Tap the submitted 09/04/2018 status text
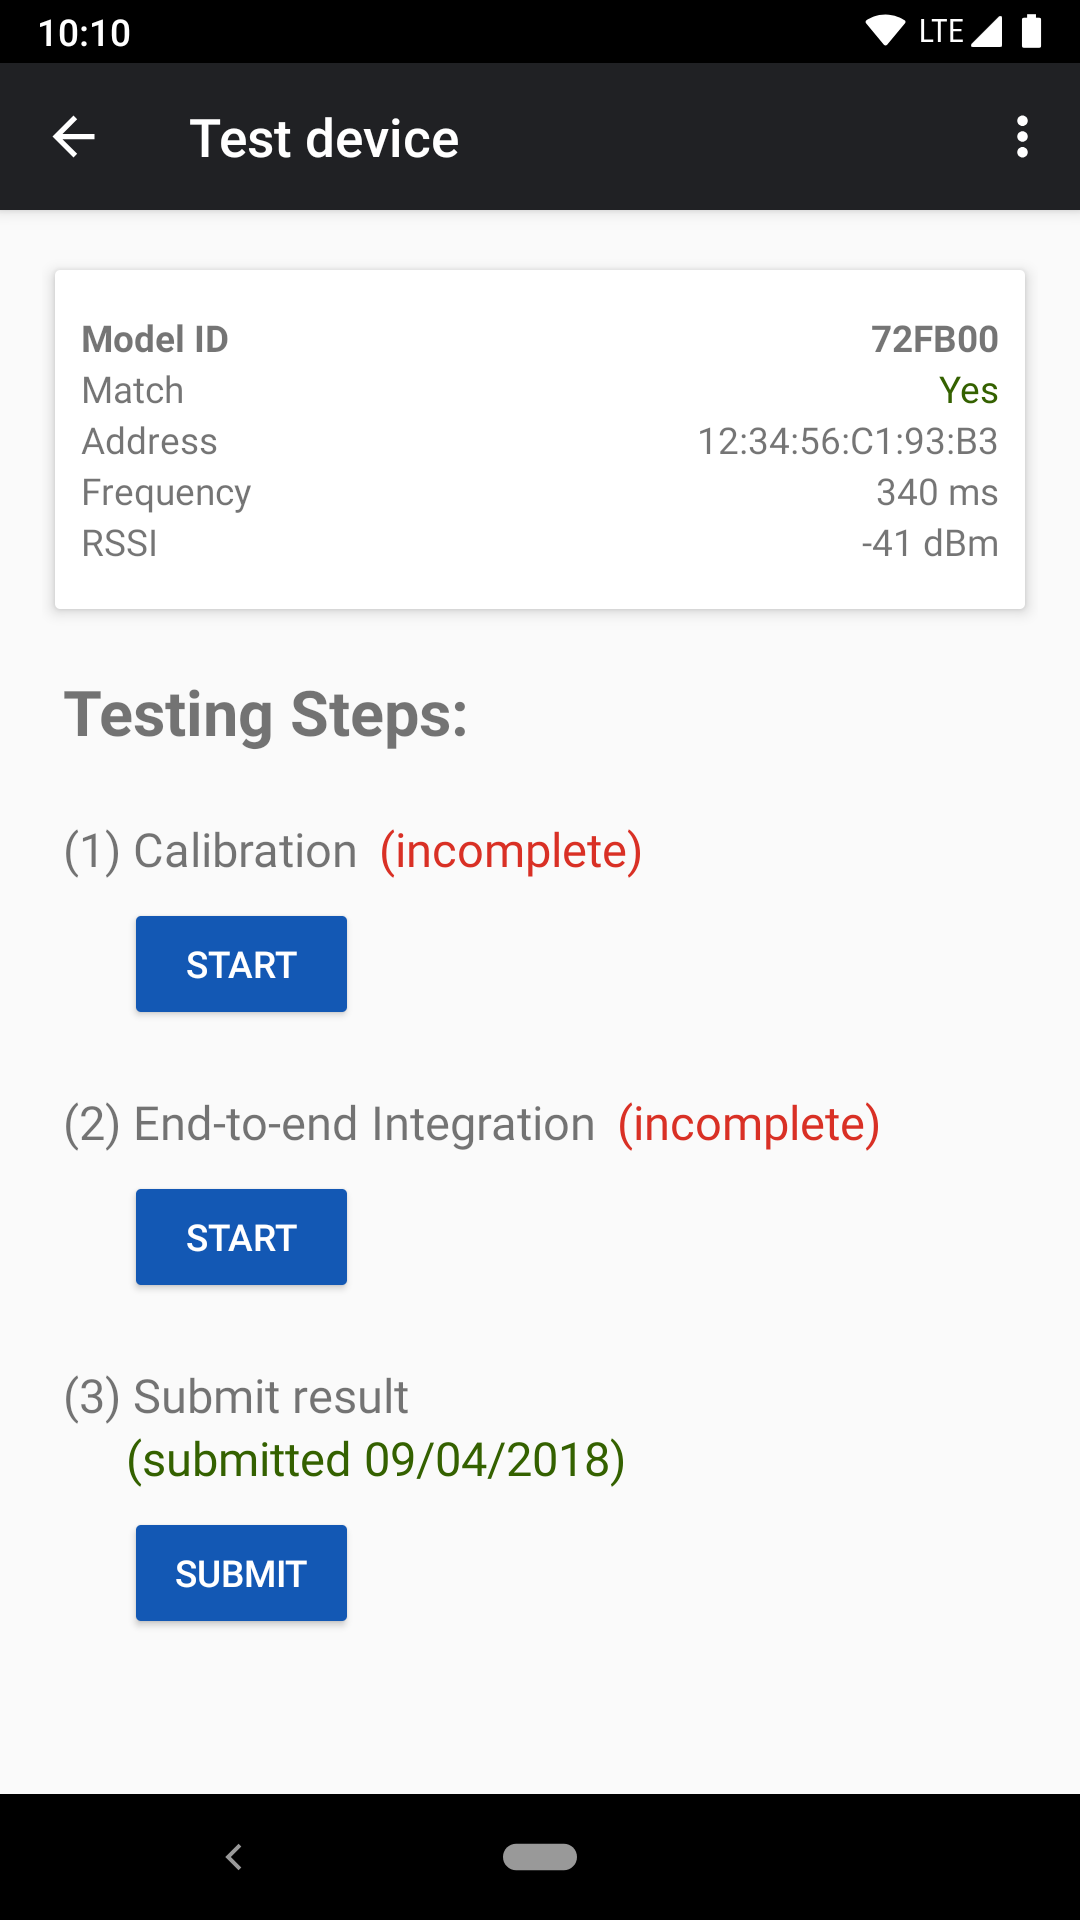1080x1920 pixels. [x=376, y=1460]
